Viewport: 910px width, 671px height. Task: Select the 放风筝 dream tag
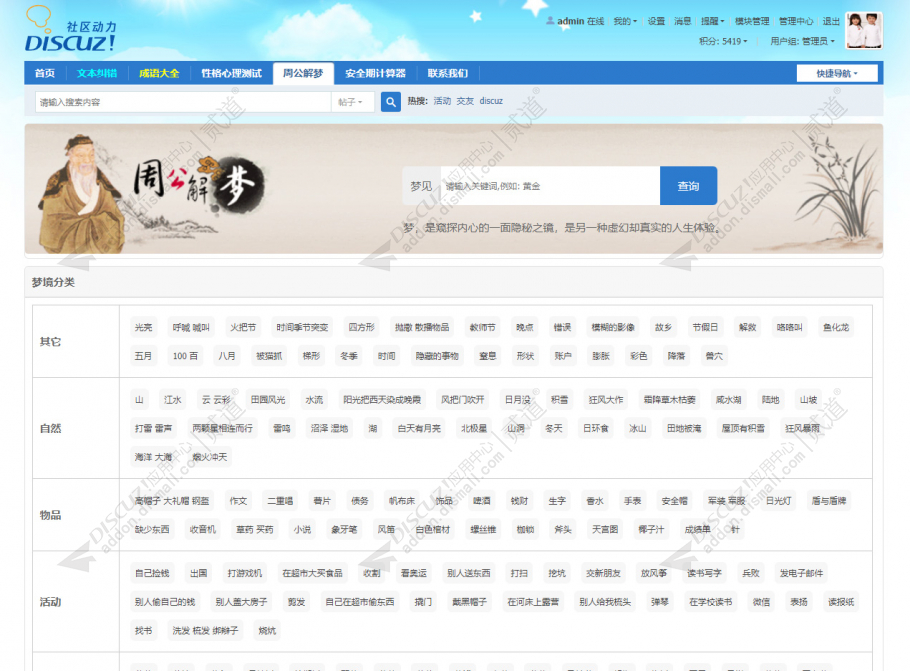654,573
